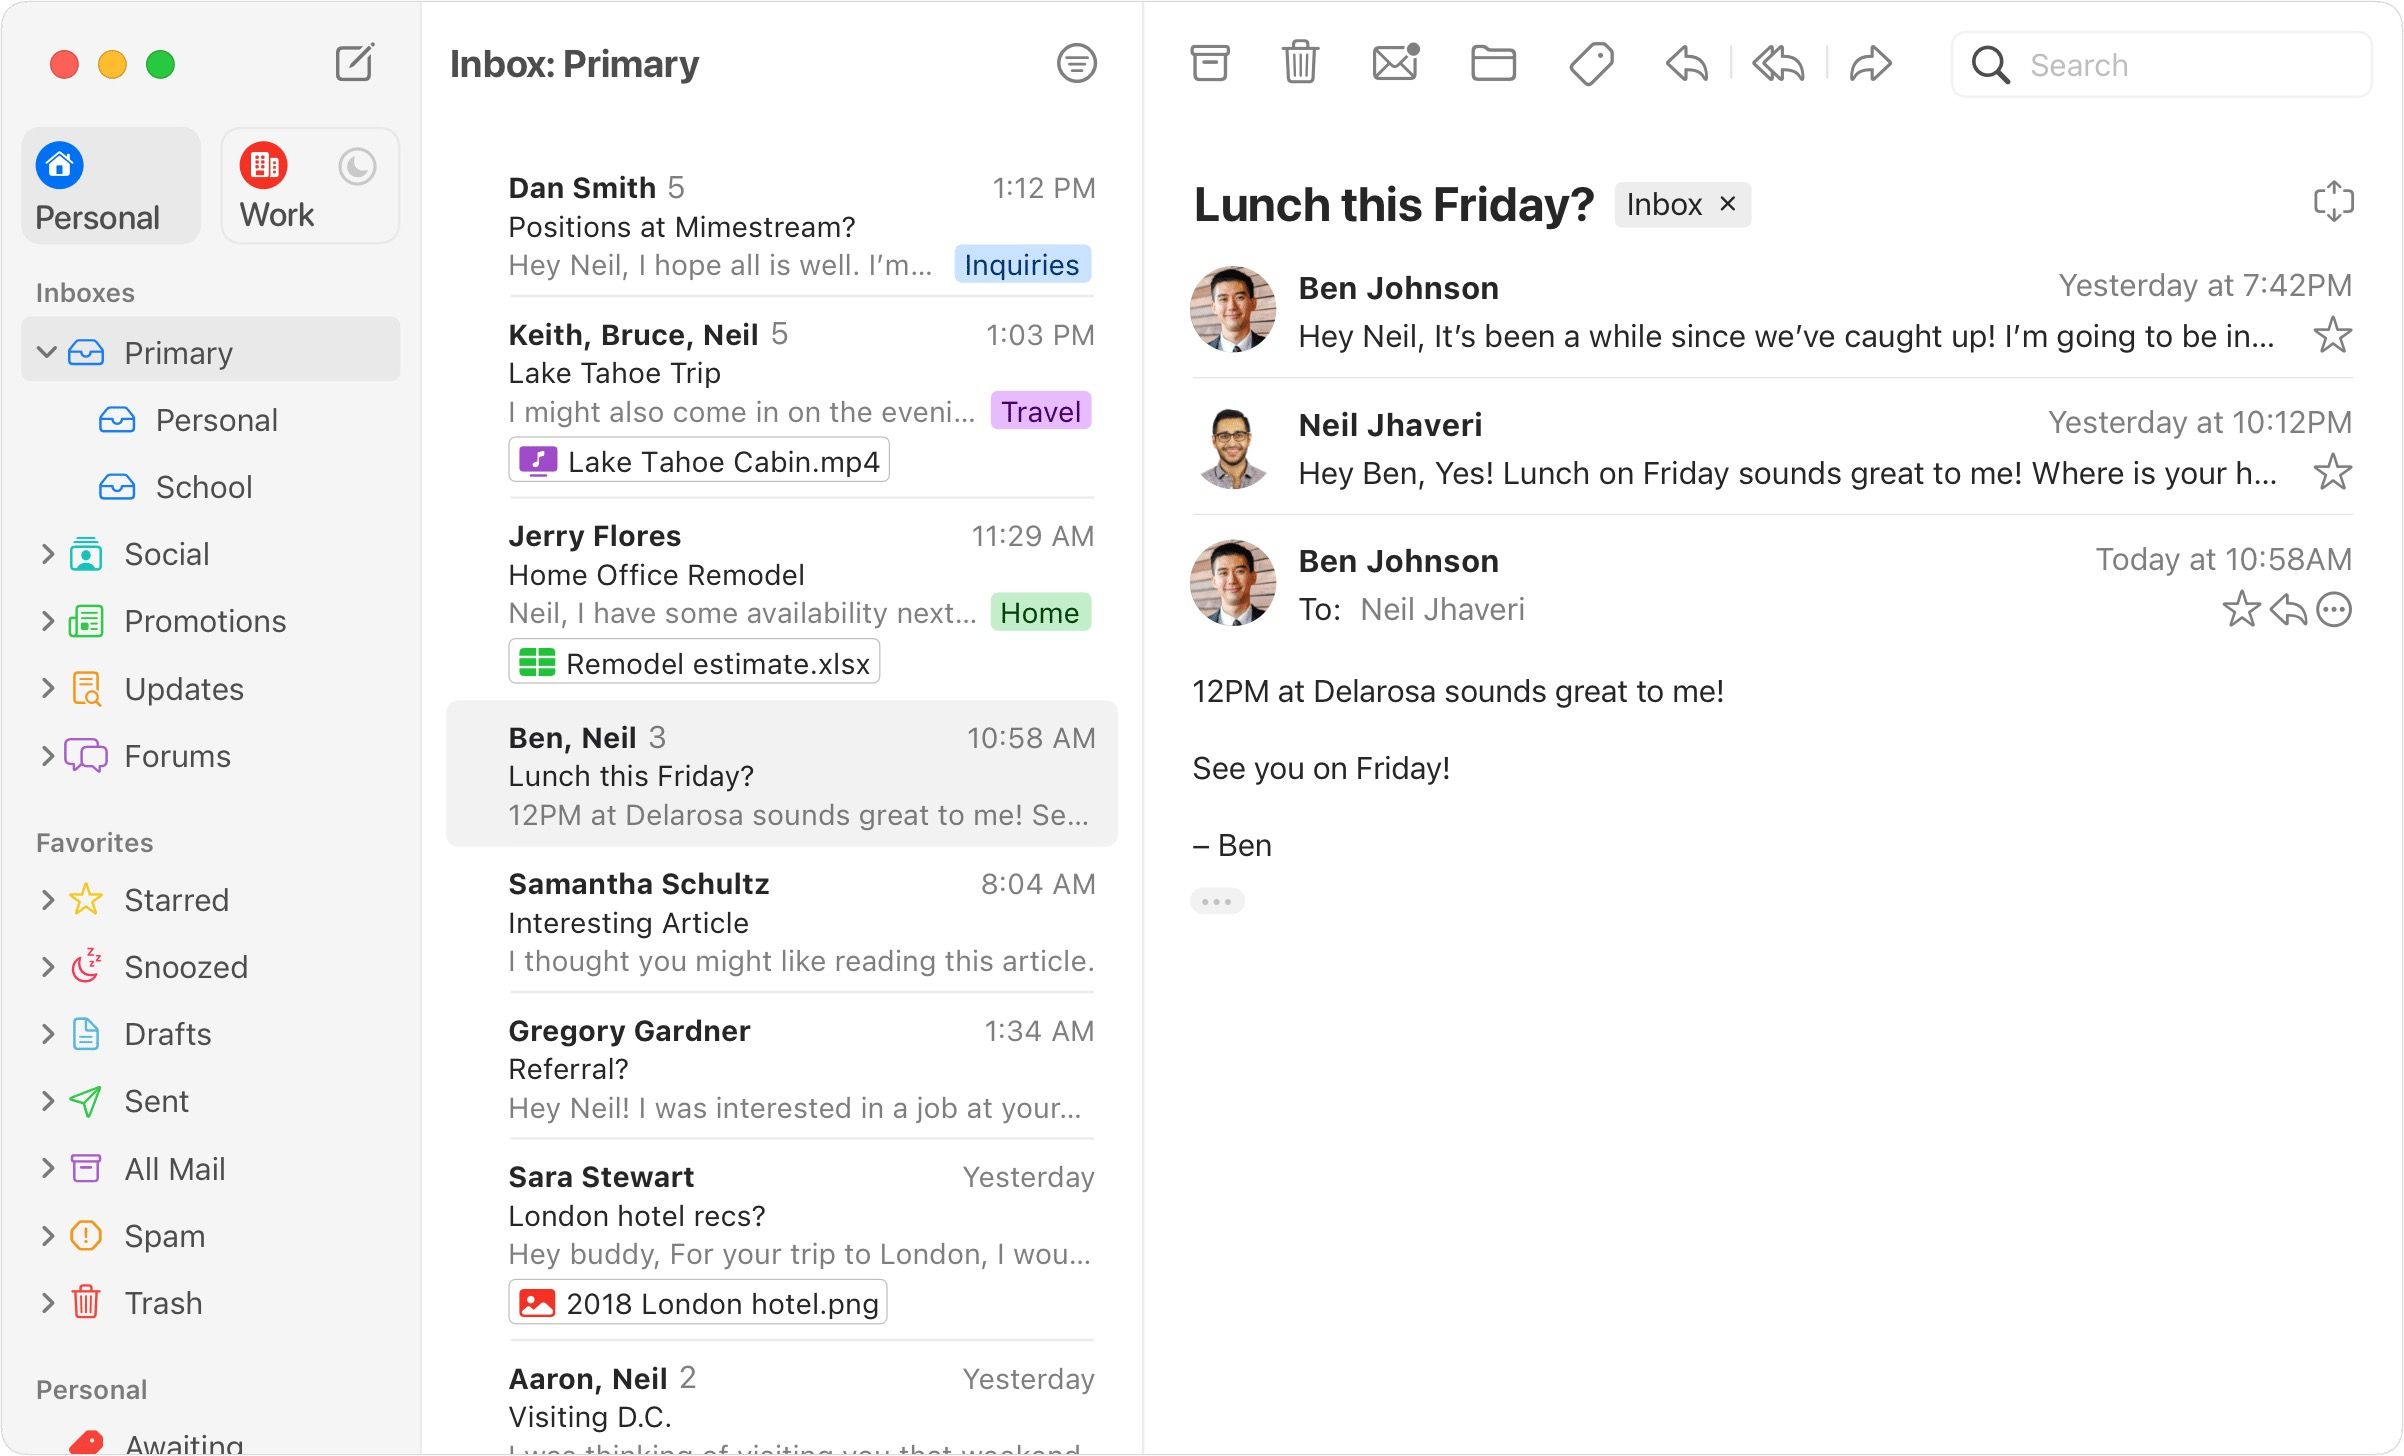Star Neil Jhaveri's reply message

2332,472
